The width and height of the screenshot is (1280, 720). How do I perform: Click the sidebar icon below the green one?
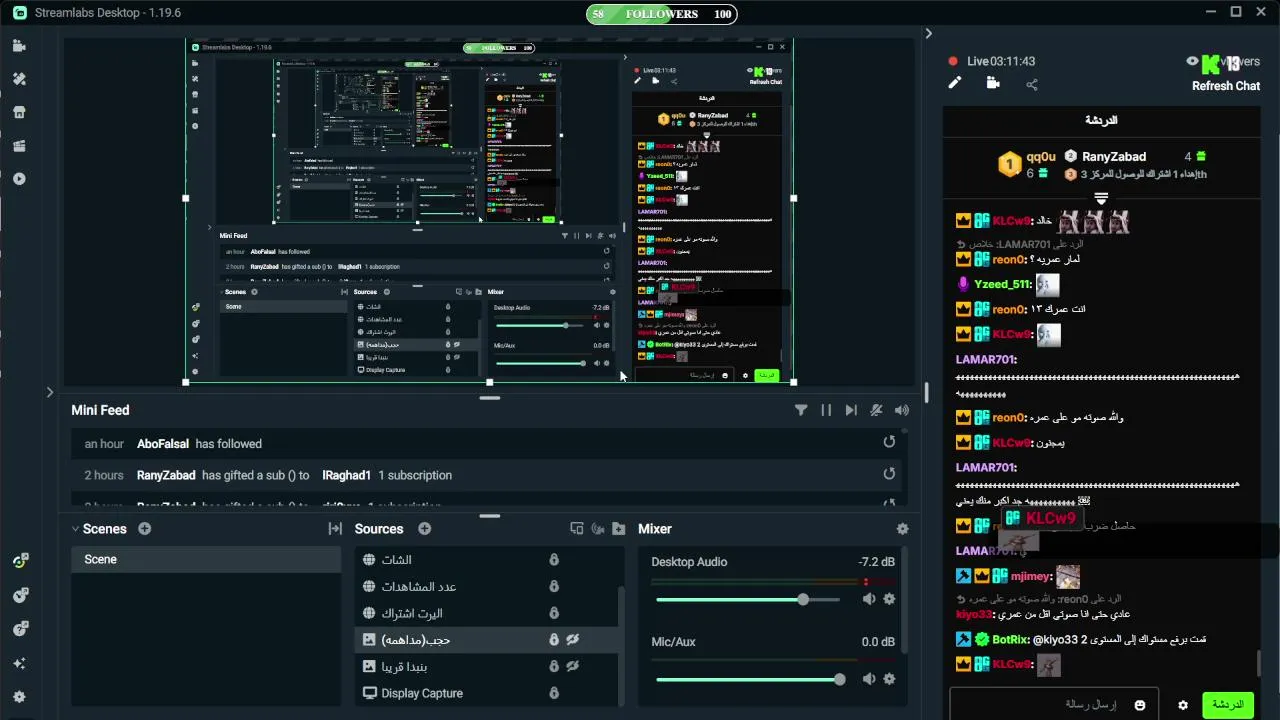20,595
